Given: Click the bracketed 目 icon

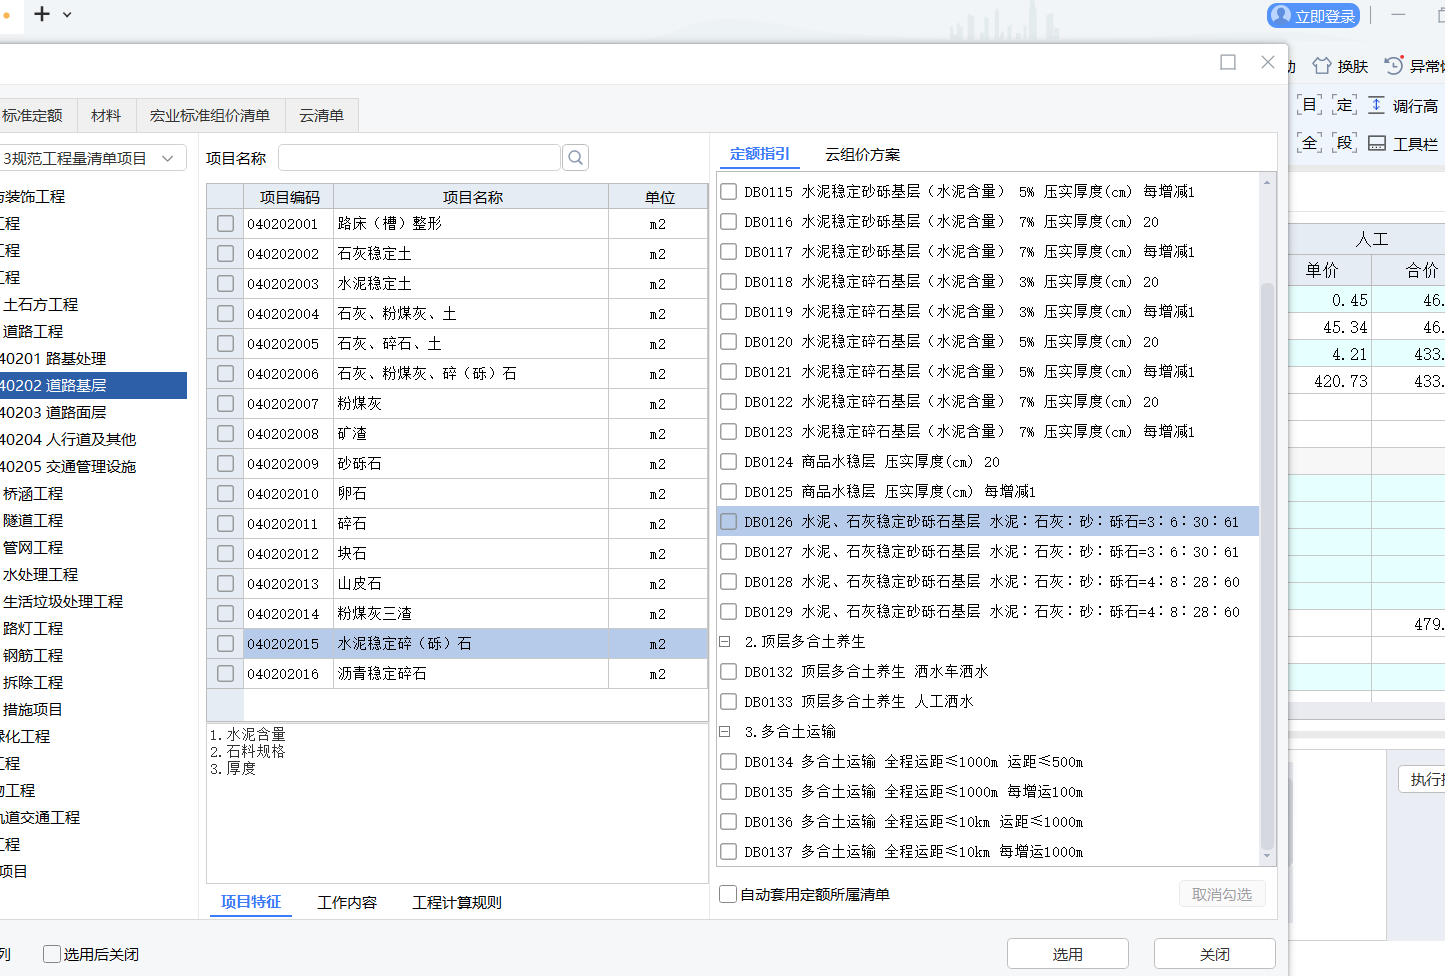Looking at the screenshot, I should [x=1309, y=105].
